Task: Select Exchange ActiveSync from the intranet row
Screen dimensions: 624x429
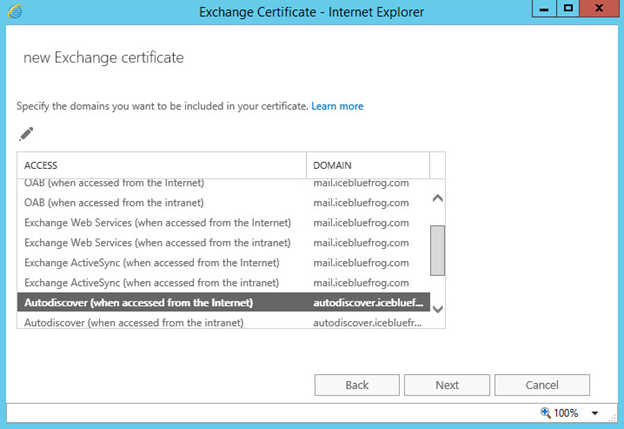Action: pyautogui.click(x=223, y=283)
